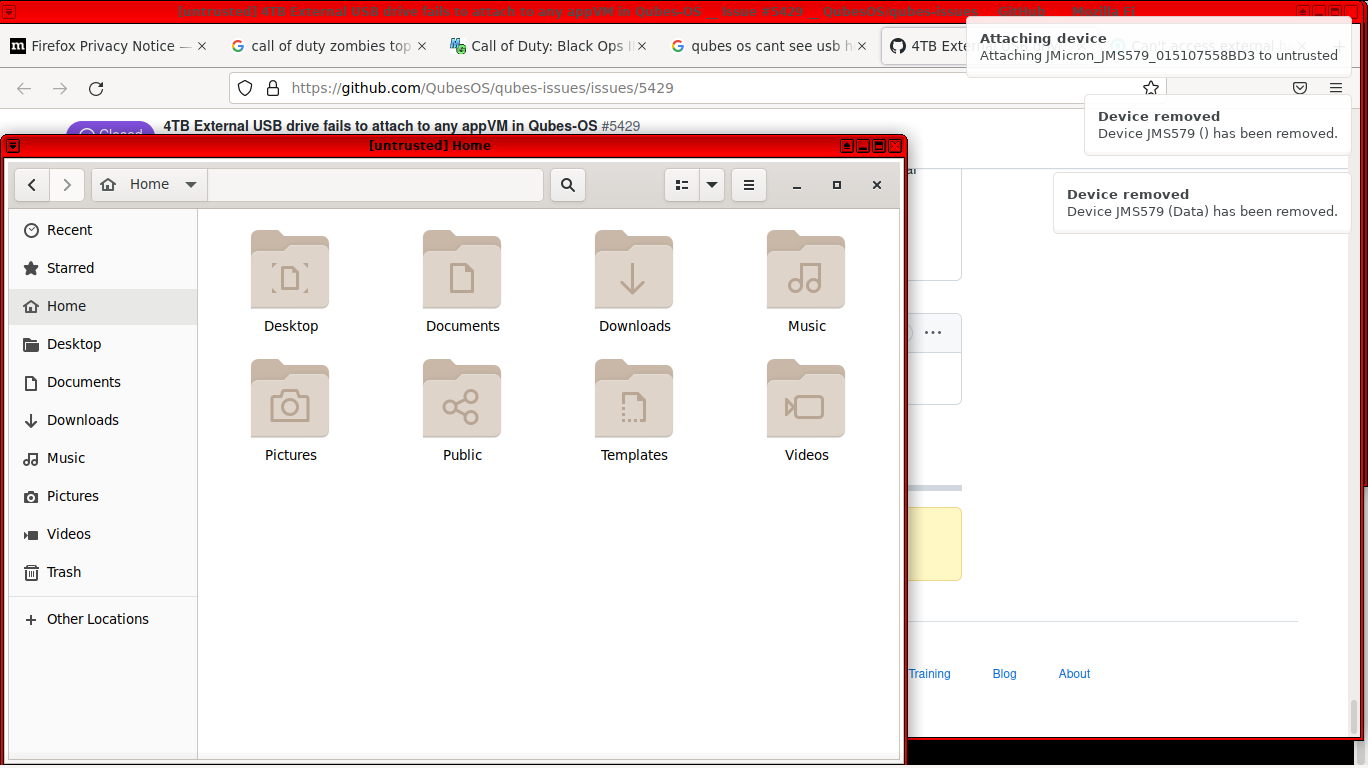Viewport: 1368px width, 768px height.
Task: Click the Firefox URL address field
Action: pyautogui.click(x=700, y=88)
